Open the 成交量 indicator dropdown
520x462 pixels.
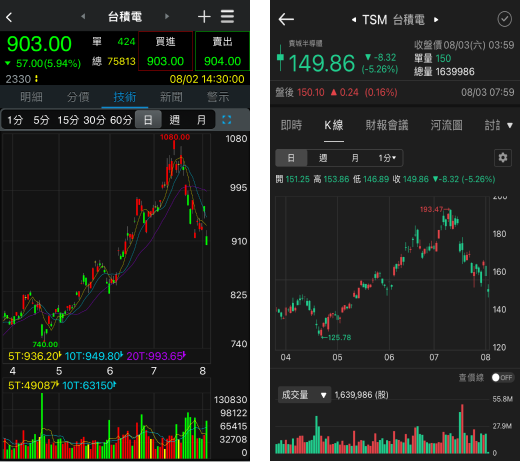pos(304,395)
